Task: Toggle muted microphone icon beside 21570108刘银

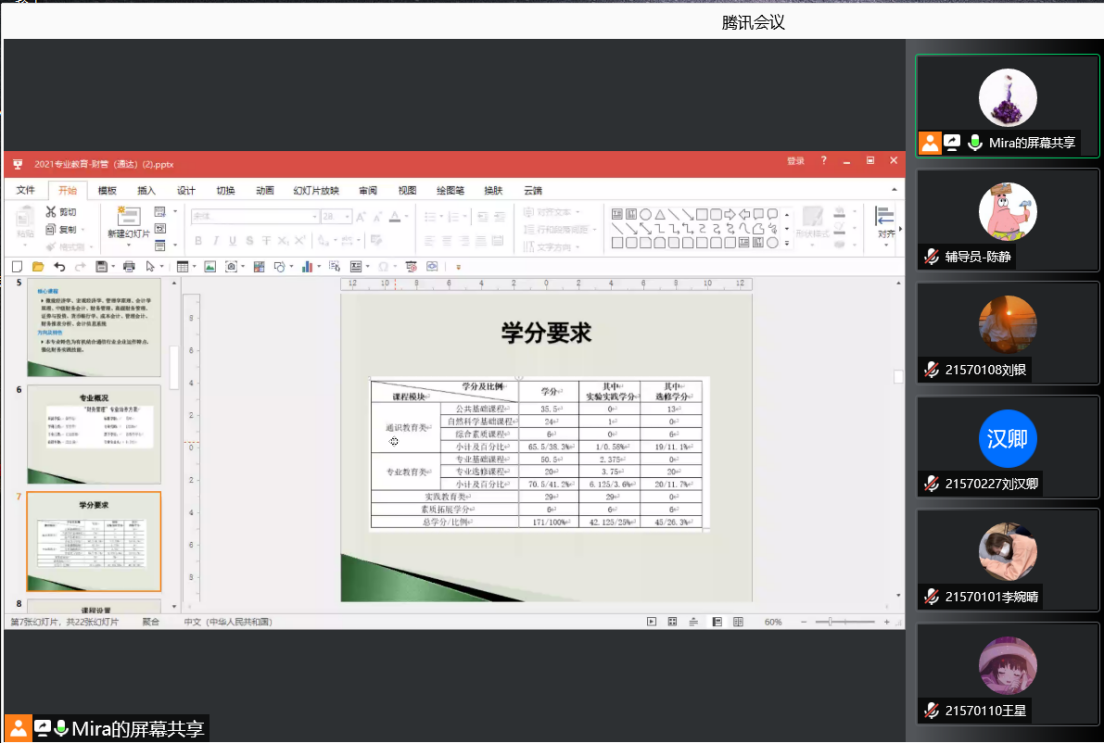Action: (x=931, y=370)
